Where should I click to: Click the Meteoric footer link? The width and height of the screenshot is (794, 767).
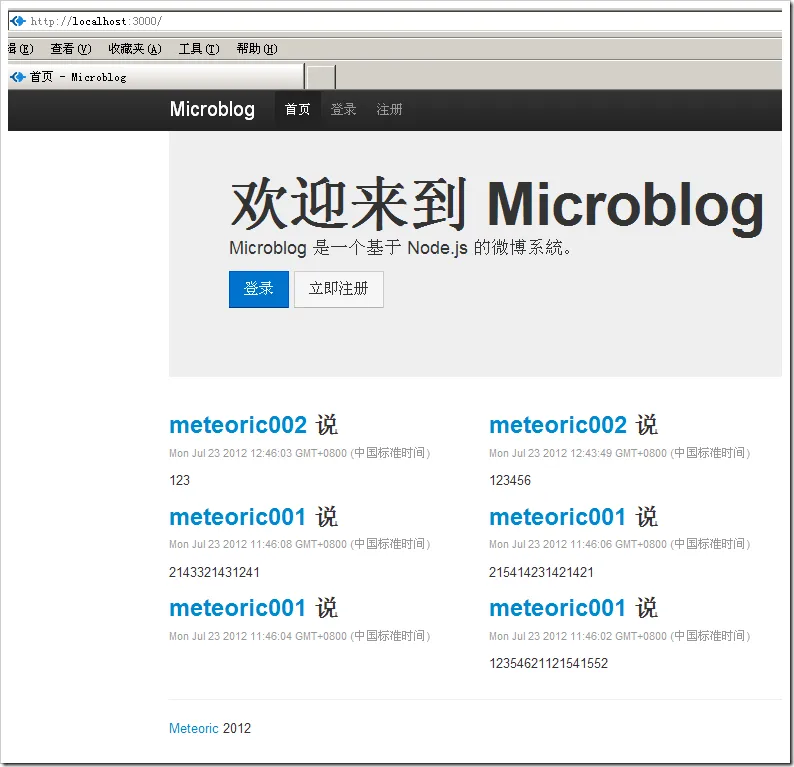(x=193, y=729)
